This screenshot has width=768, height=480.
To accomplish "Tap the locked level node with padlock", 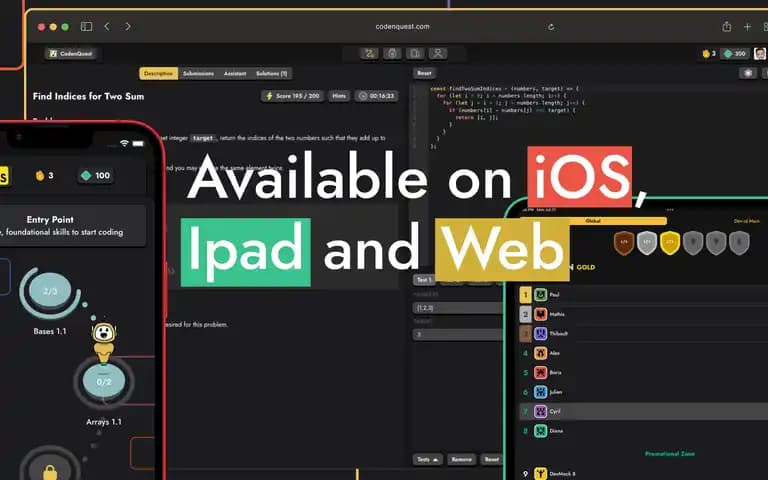I will coord(50,470).
